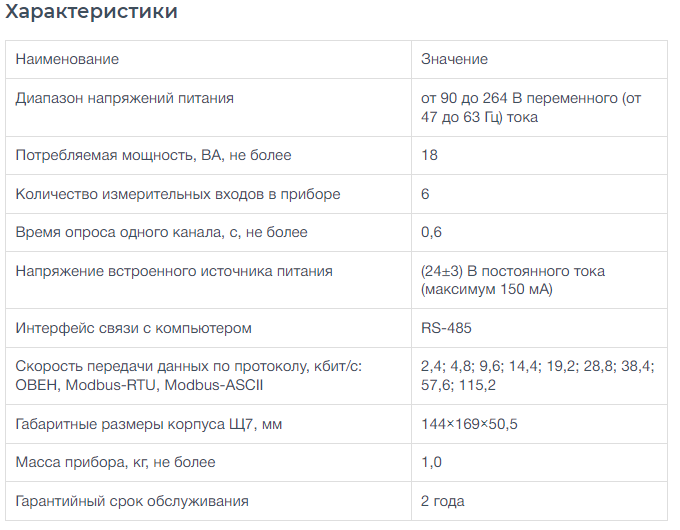Click the Характеристики heading

point(91,11)
